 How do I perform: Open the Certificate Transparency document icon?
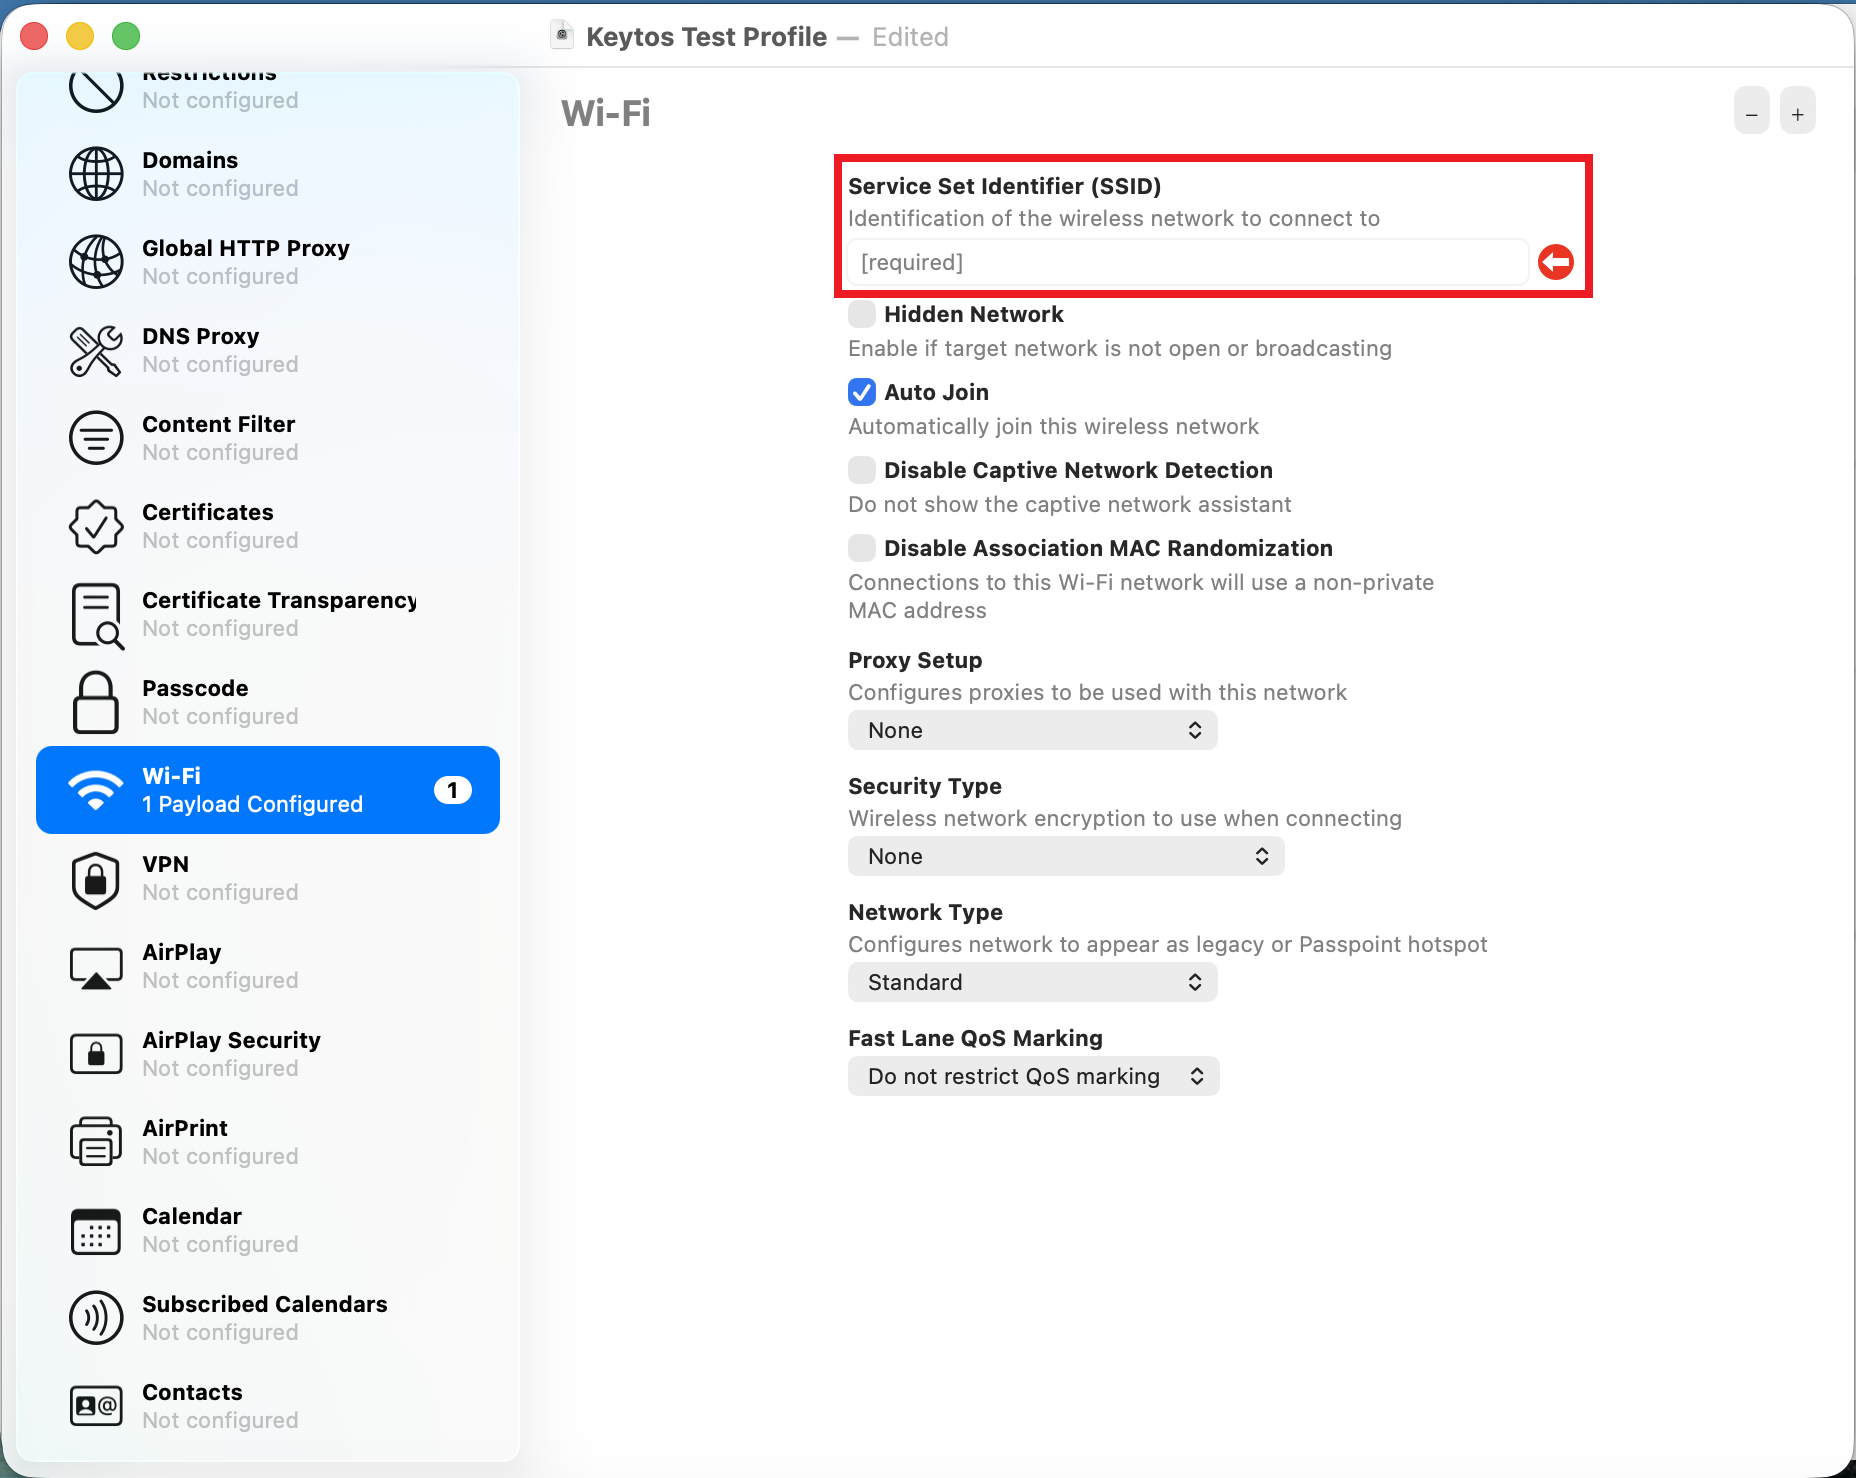point(97,615)
